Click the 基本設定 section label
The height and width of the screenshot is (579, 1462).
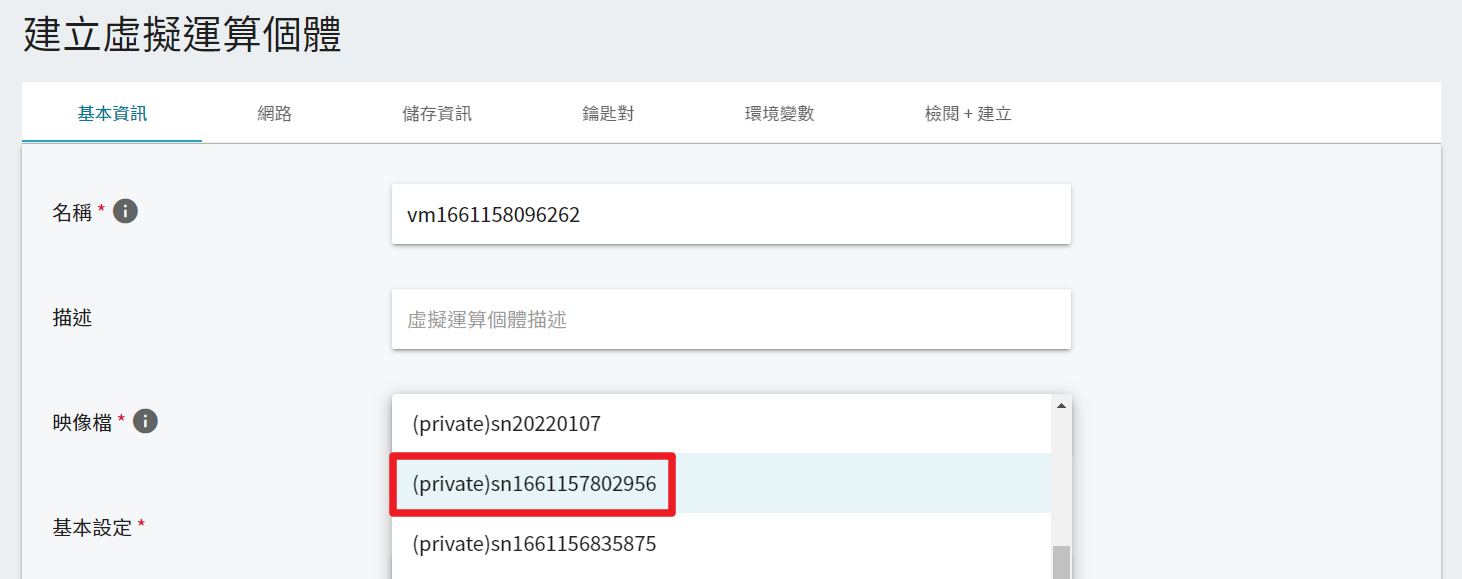click(x=92, y=527)
